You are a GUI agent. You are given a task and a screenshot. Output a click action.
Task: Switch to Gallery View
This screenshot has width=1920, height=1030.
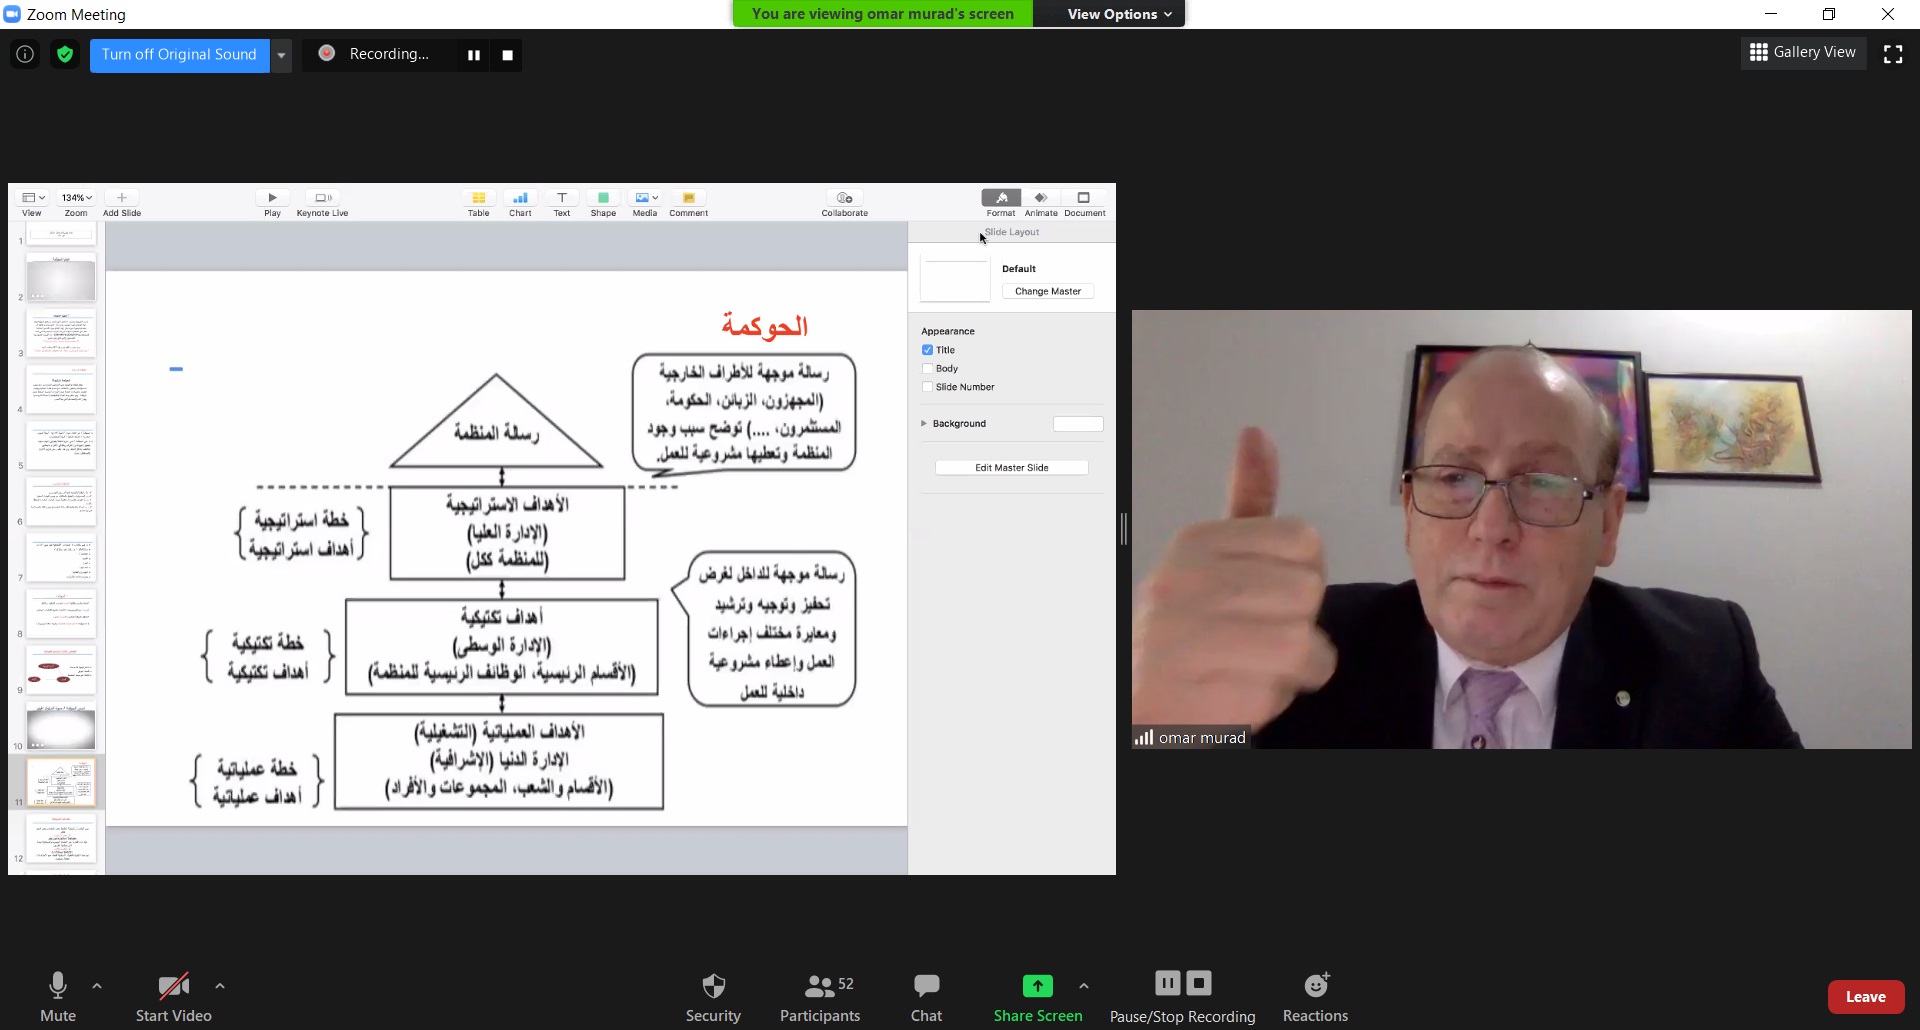1803,52
